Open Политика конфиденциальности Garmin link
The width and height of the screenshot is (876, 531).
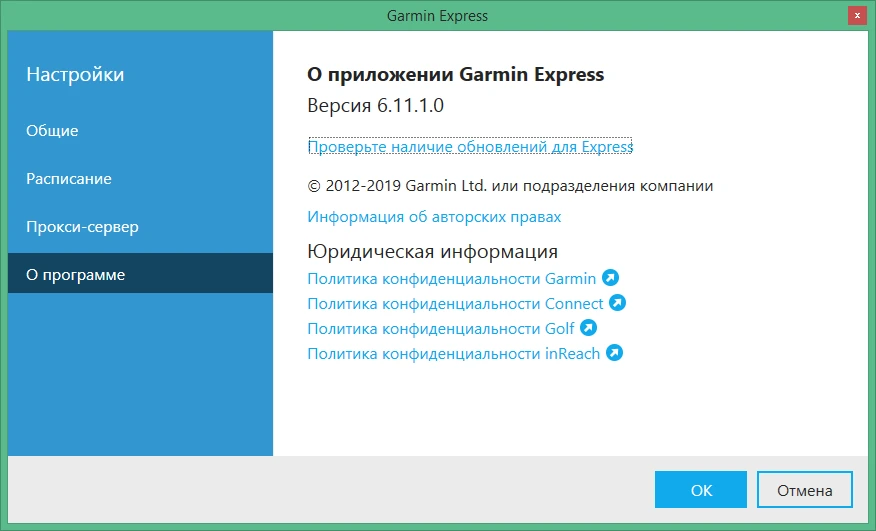click(x=451, y=278)
